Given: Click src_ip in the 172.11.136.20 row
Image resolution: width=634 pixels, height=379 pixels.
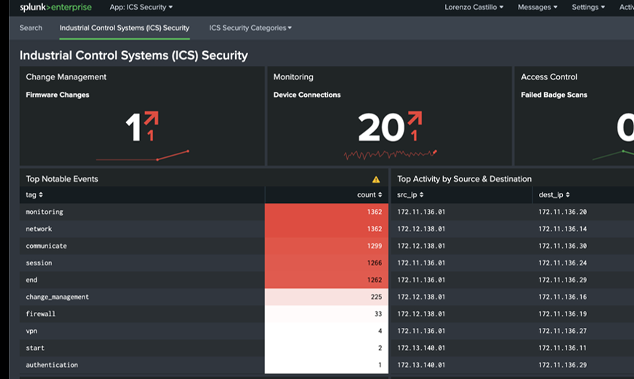Looking at the screenshot, I should 421,212.
